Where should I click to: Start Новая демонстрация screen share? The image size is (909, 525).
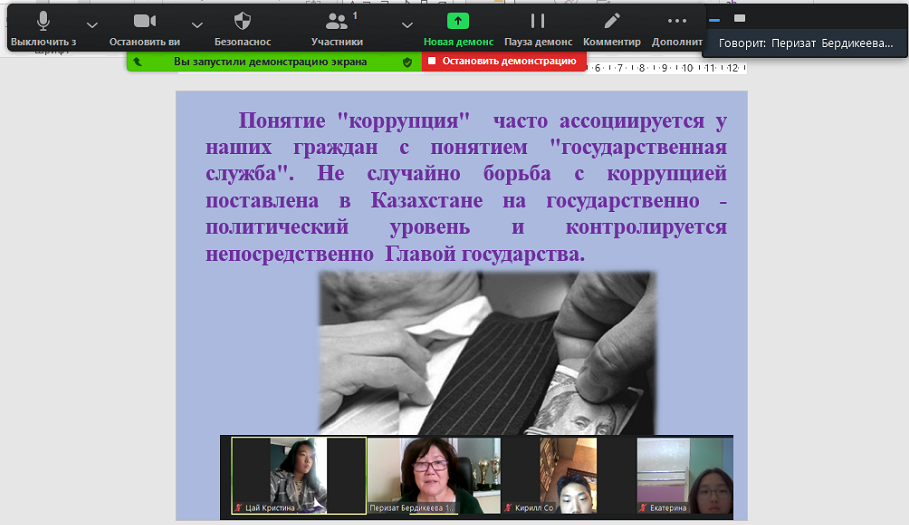[456, 22]
